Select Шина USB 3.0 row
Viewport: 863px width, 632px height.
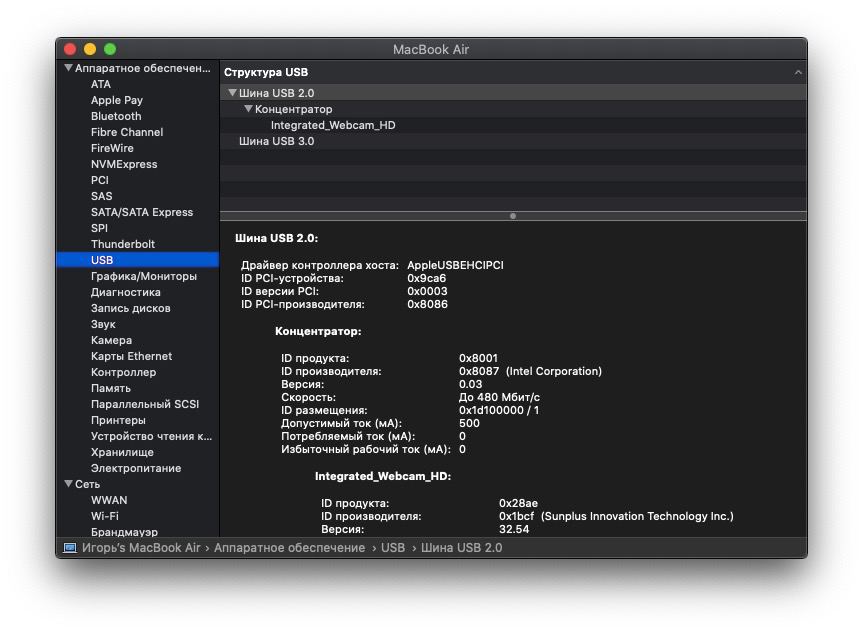pos(513,141)
